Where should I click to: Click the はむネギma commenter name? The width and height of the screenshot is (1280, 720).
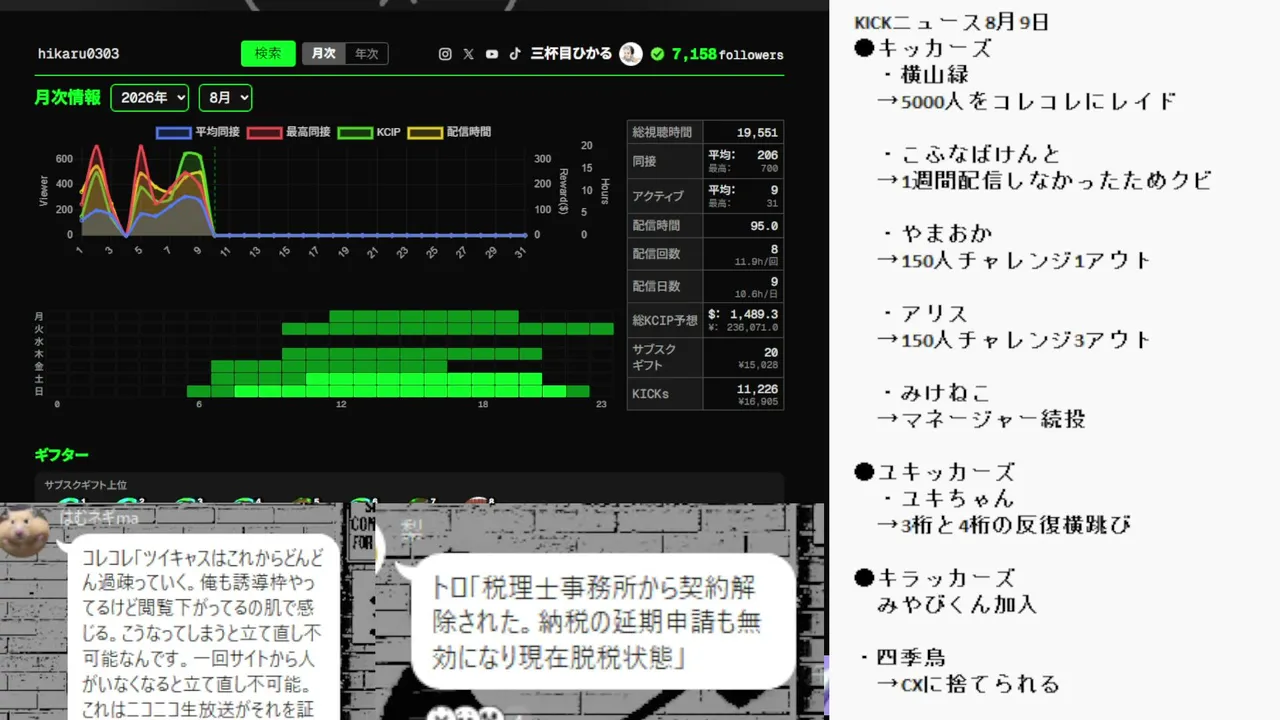coord(99,517)
